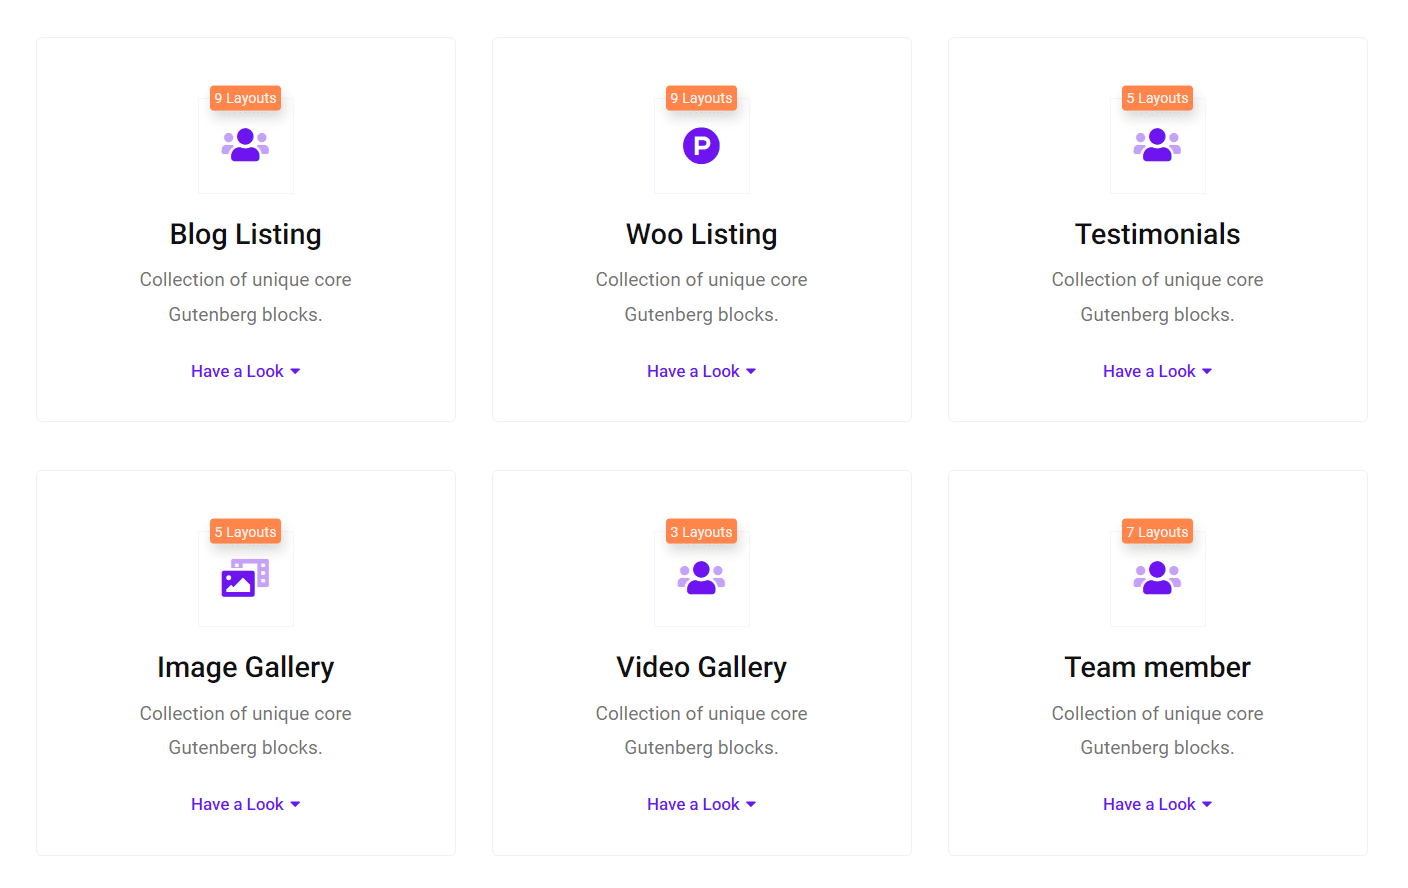
Task: Click the Image Gallery picture icon
Action: pos(245,579)
